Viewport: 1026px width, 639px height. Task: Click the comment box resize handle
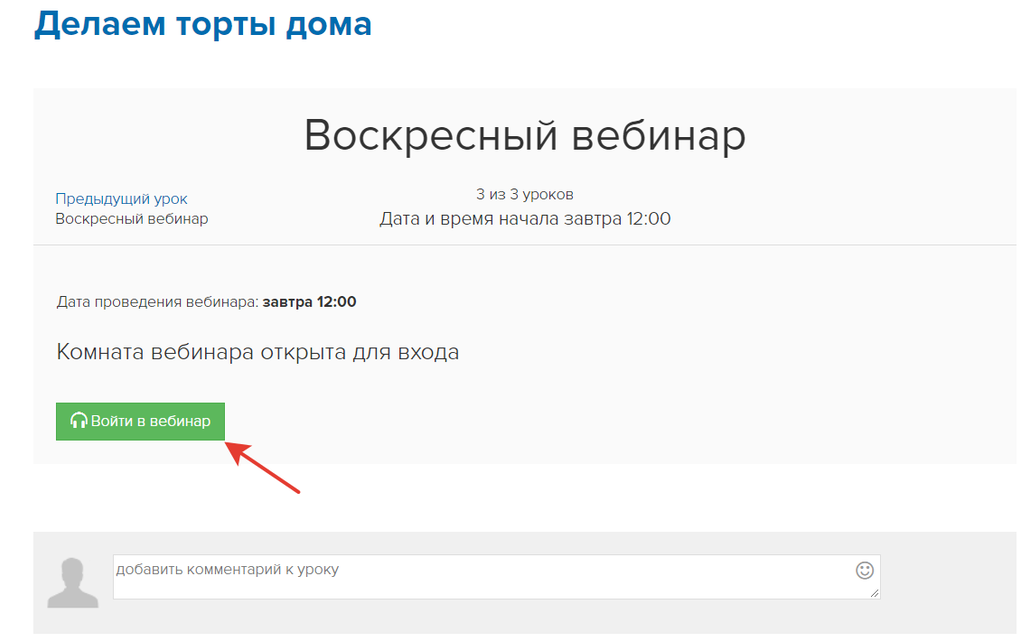click(x=874, y=593)
